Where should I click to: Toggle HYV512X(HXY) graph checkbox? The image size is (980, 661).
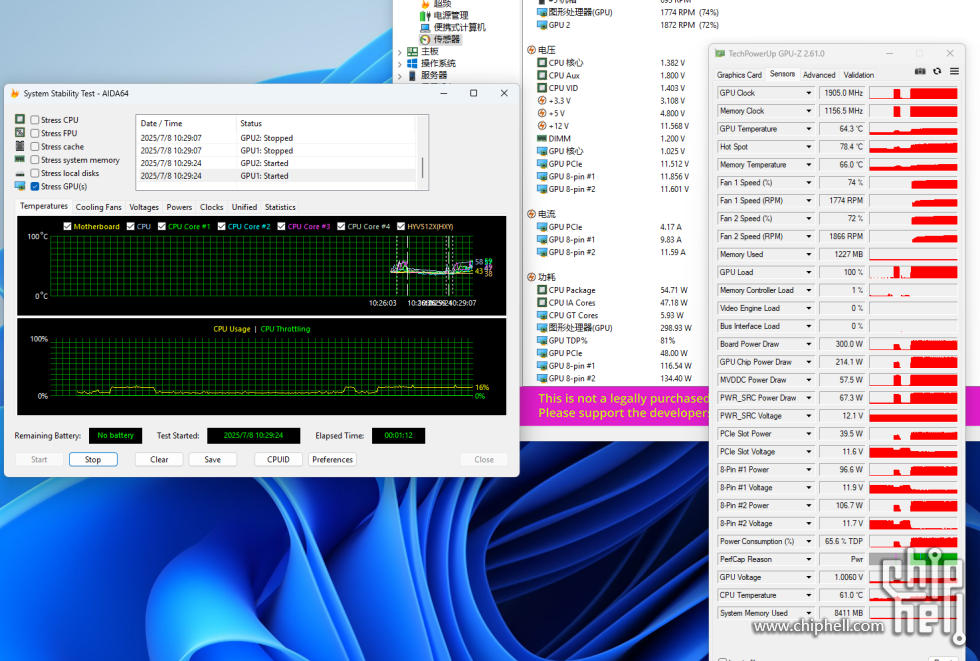coord(401,226)
